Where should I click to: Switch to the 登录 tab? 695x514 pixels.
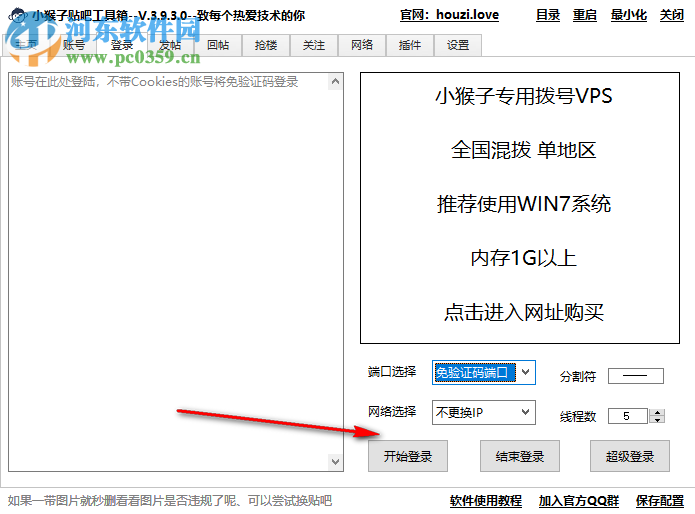coord(122,45)
